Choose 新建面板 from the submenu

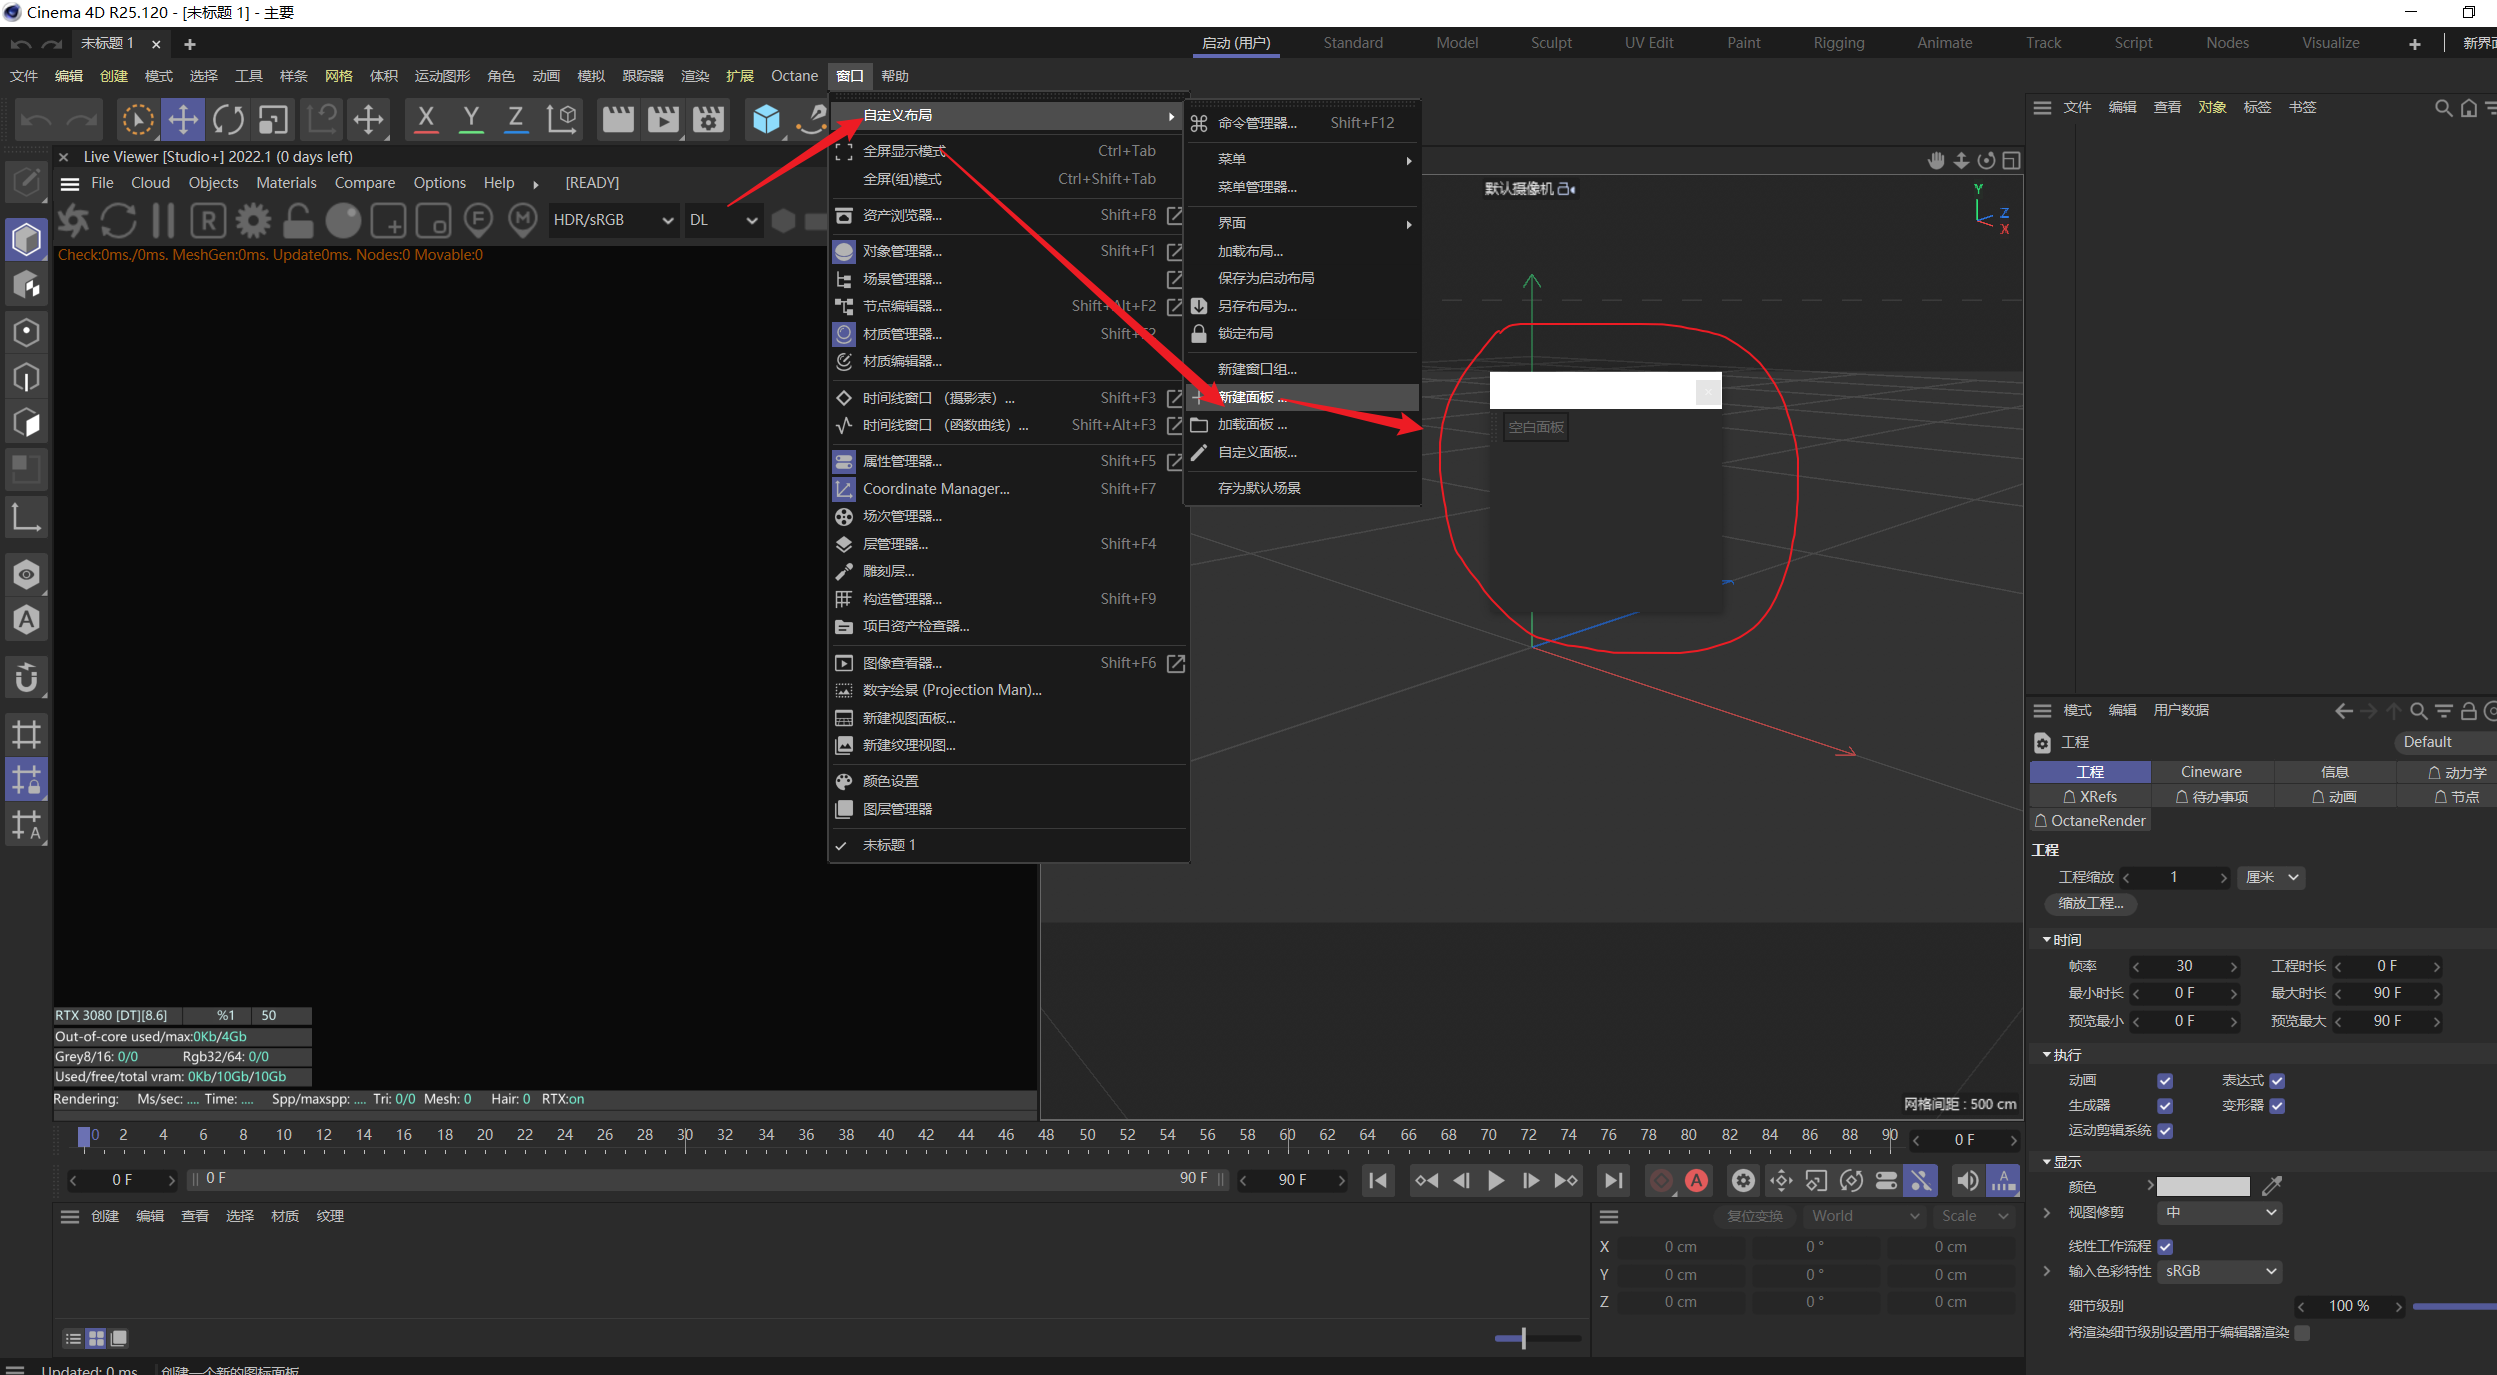1250,397
